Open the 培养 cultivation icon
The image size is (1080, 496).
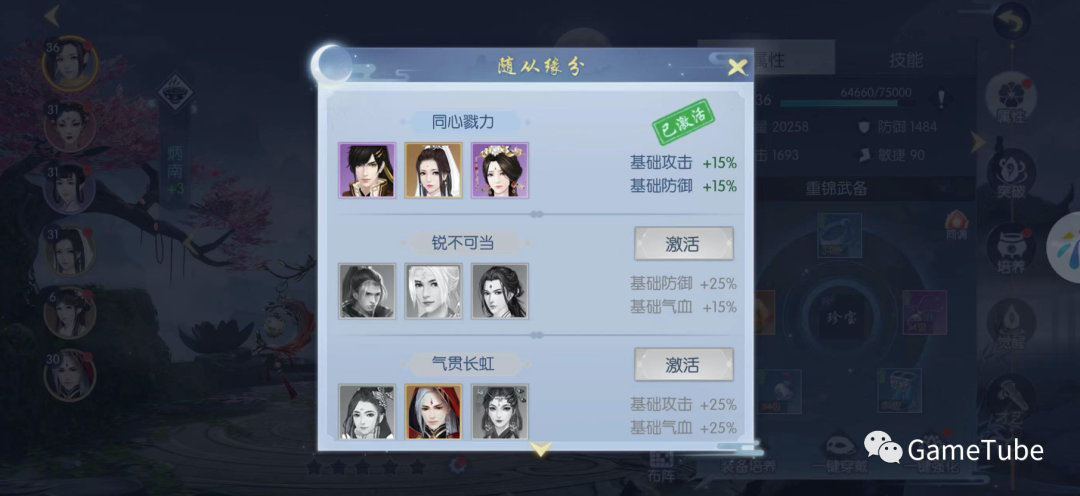pyautogui.click(x=1010, y=249)
